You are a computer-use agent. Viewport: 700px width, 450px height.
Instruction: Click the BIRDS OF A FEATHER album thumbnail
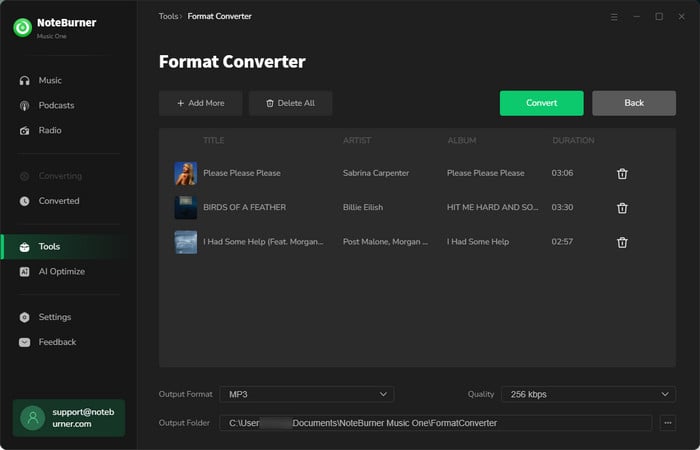click(x=186, y=208)
